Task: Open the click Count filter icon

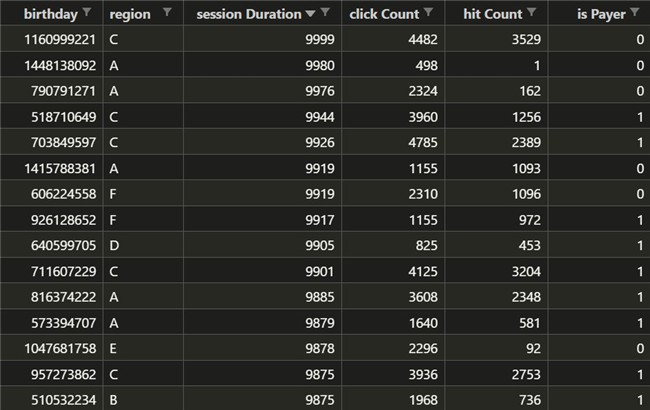Action: tap(429, 12)
